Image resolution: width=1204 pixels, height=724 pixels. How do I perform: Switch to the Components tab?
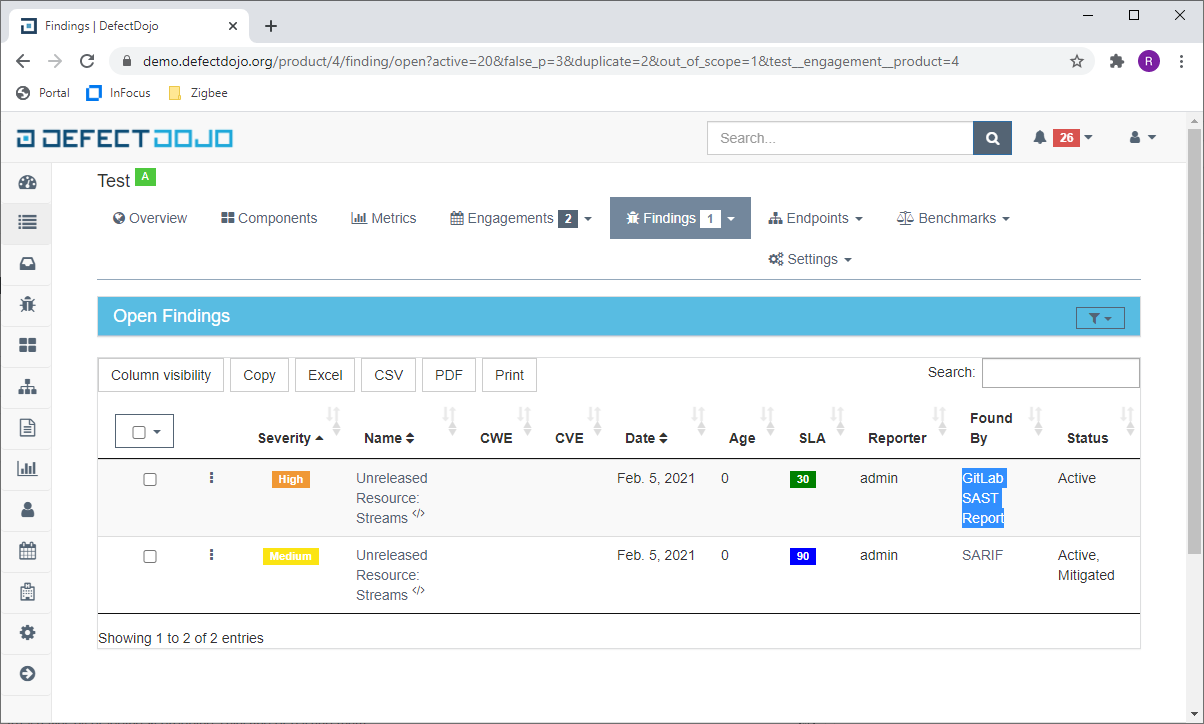(x=268, y=218)
